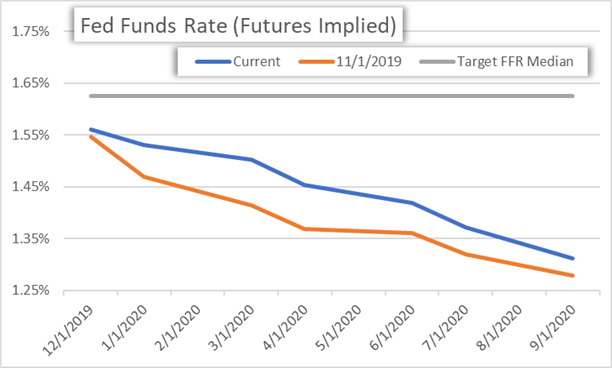Click the 6/1/2020 x-axis label
The image size is (612, 368).
(391, 327)
